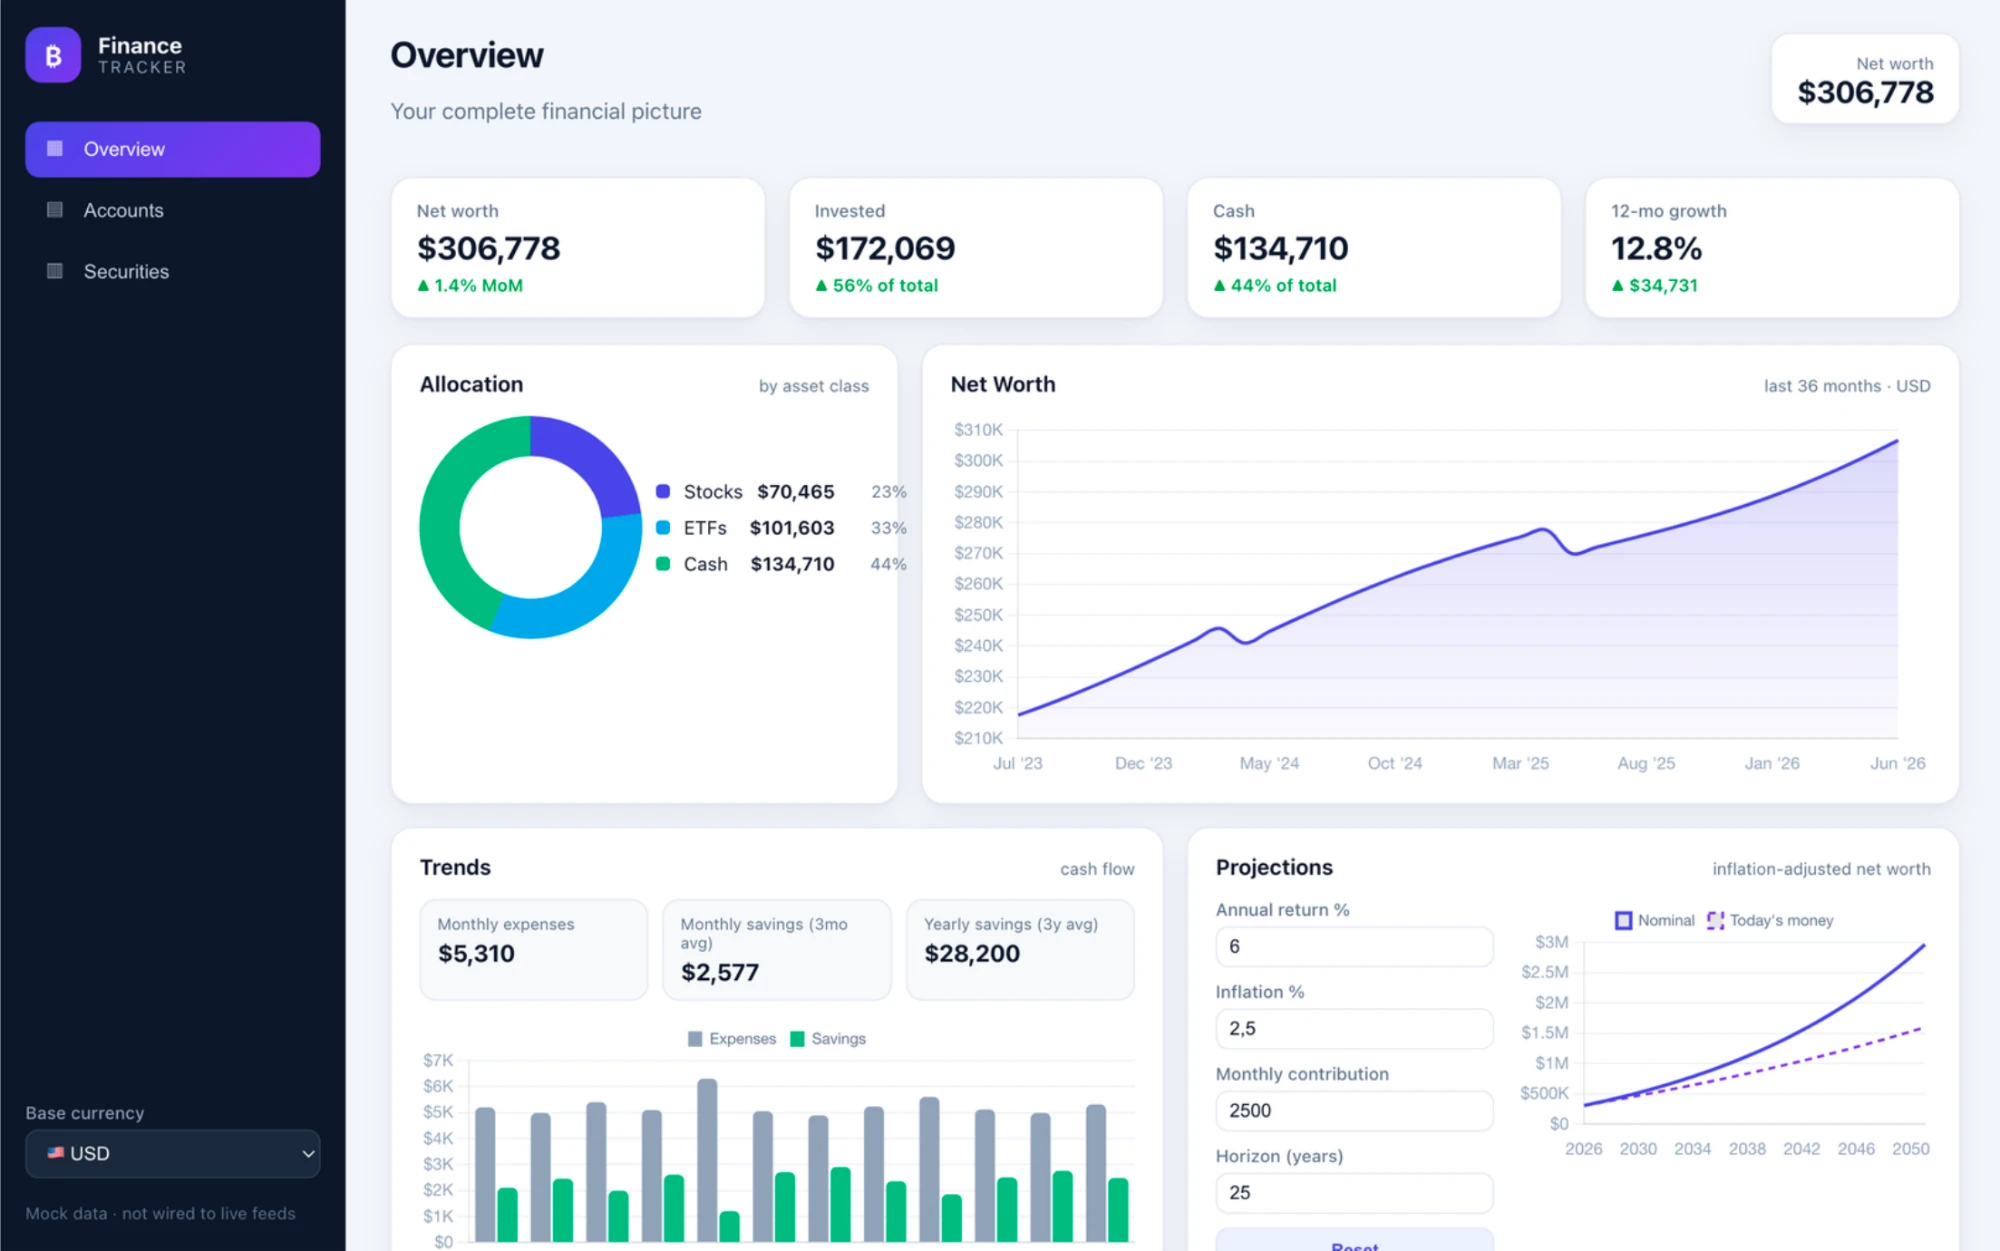Image resolution: width=2000 pixels, height=1251 pixels.
Task: Click the Monthly expenses $5,310 tile
Action: click(x=533, y=949)
